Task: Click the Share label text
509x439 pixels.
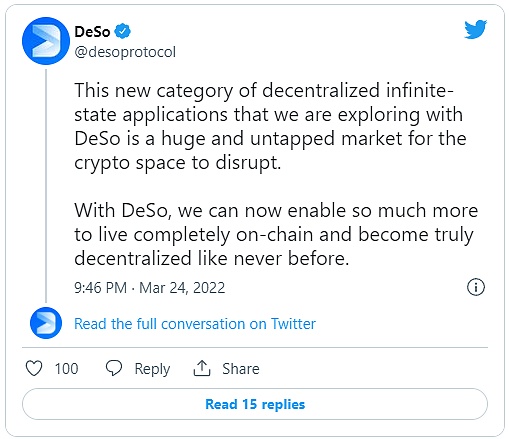Action: 241,369
